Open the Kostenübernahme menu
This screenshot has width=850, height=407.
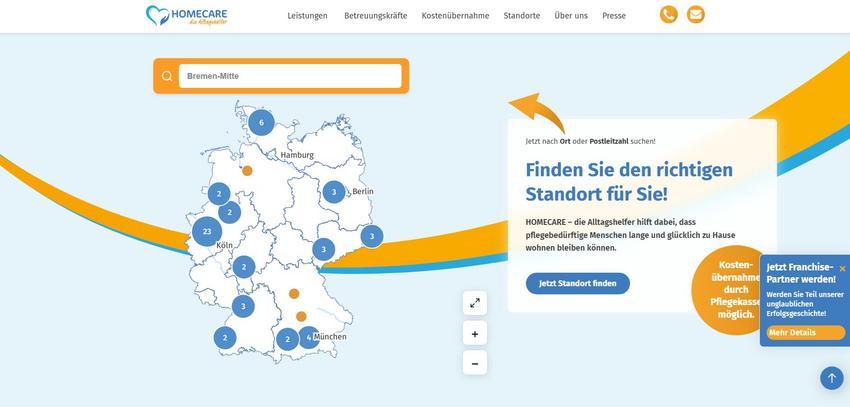pos(455,16)
